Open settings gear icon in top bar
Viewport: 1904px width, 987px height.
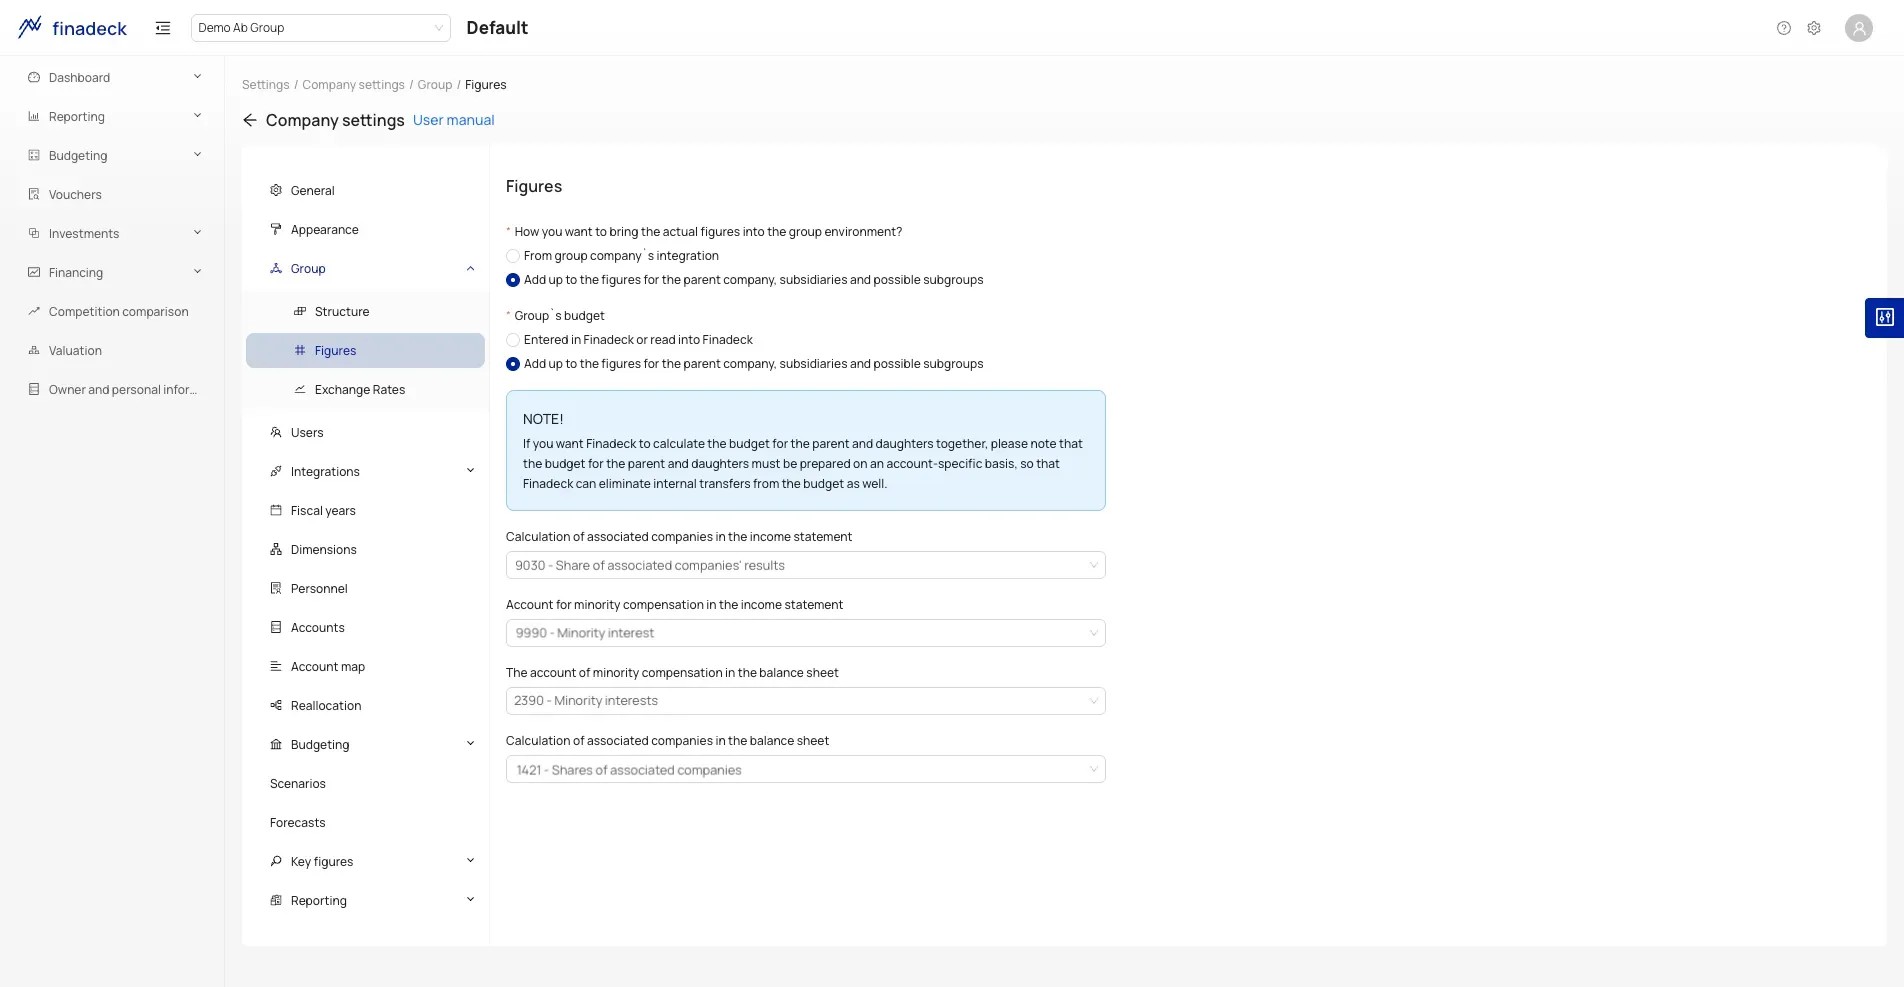click(x=1814, y=28)
